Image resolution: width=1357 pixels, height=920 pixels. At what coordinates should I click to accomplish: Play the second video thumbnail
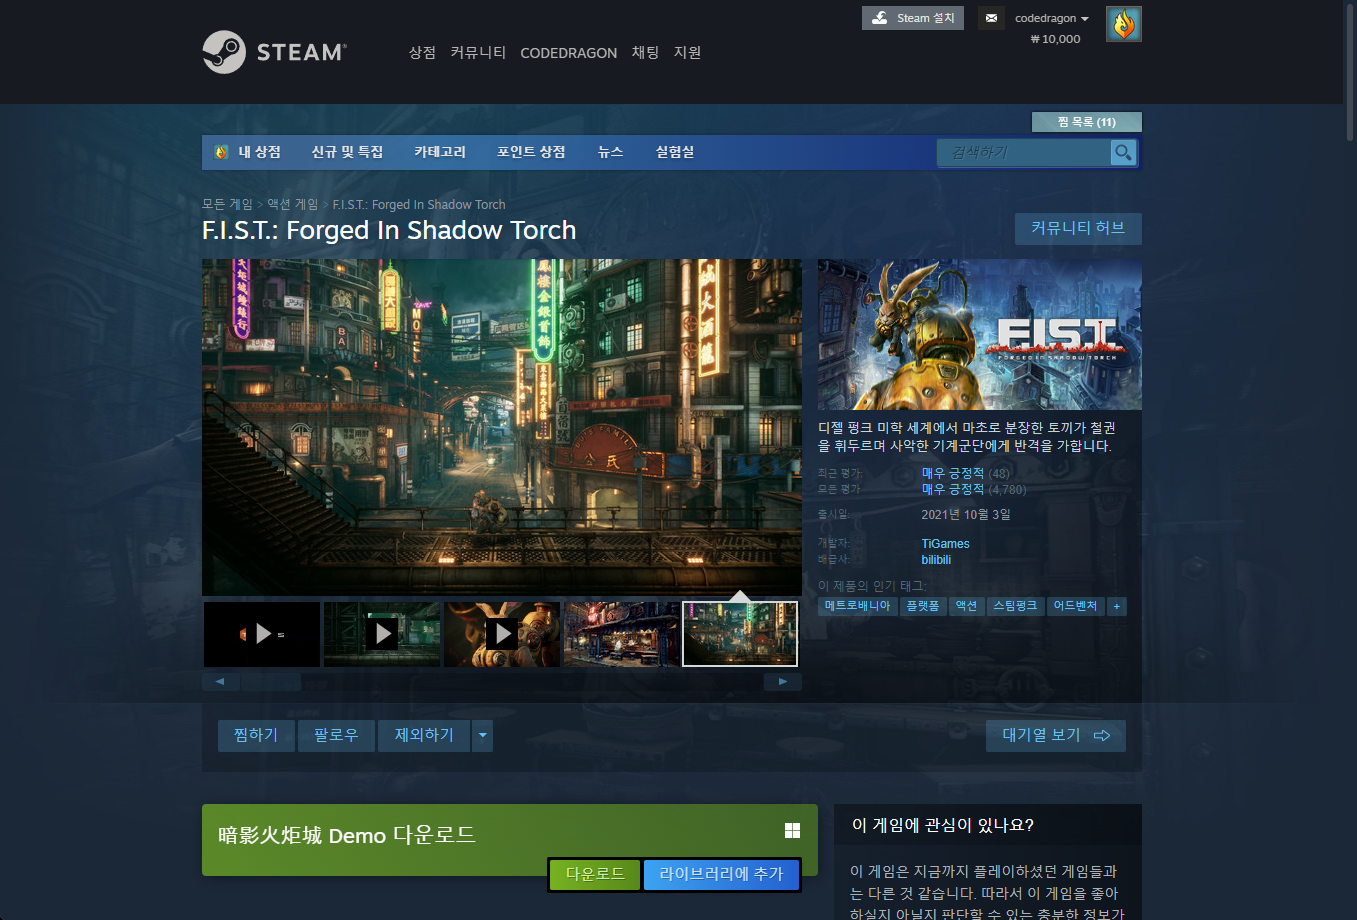382,634
